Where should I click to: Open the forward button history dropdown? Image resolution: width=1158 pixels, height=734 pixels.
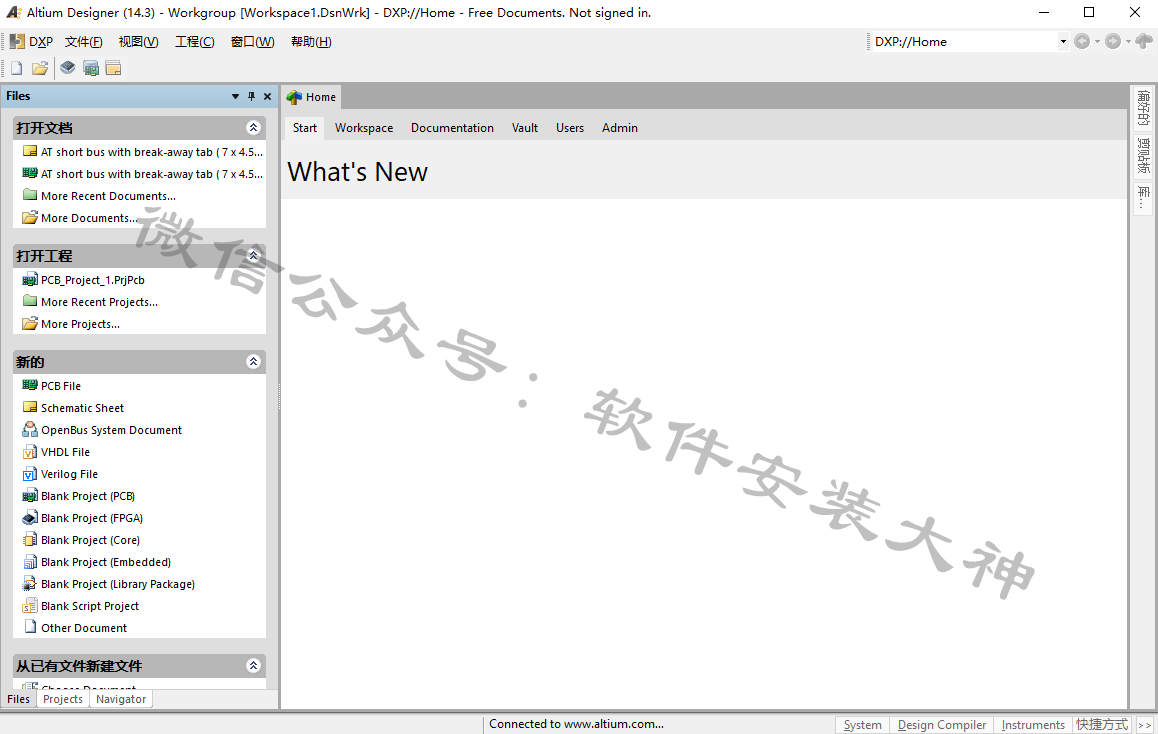pyautogui.click(x=1128, y=41)
